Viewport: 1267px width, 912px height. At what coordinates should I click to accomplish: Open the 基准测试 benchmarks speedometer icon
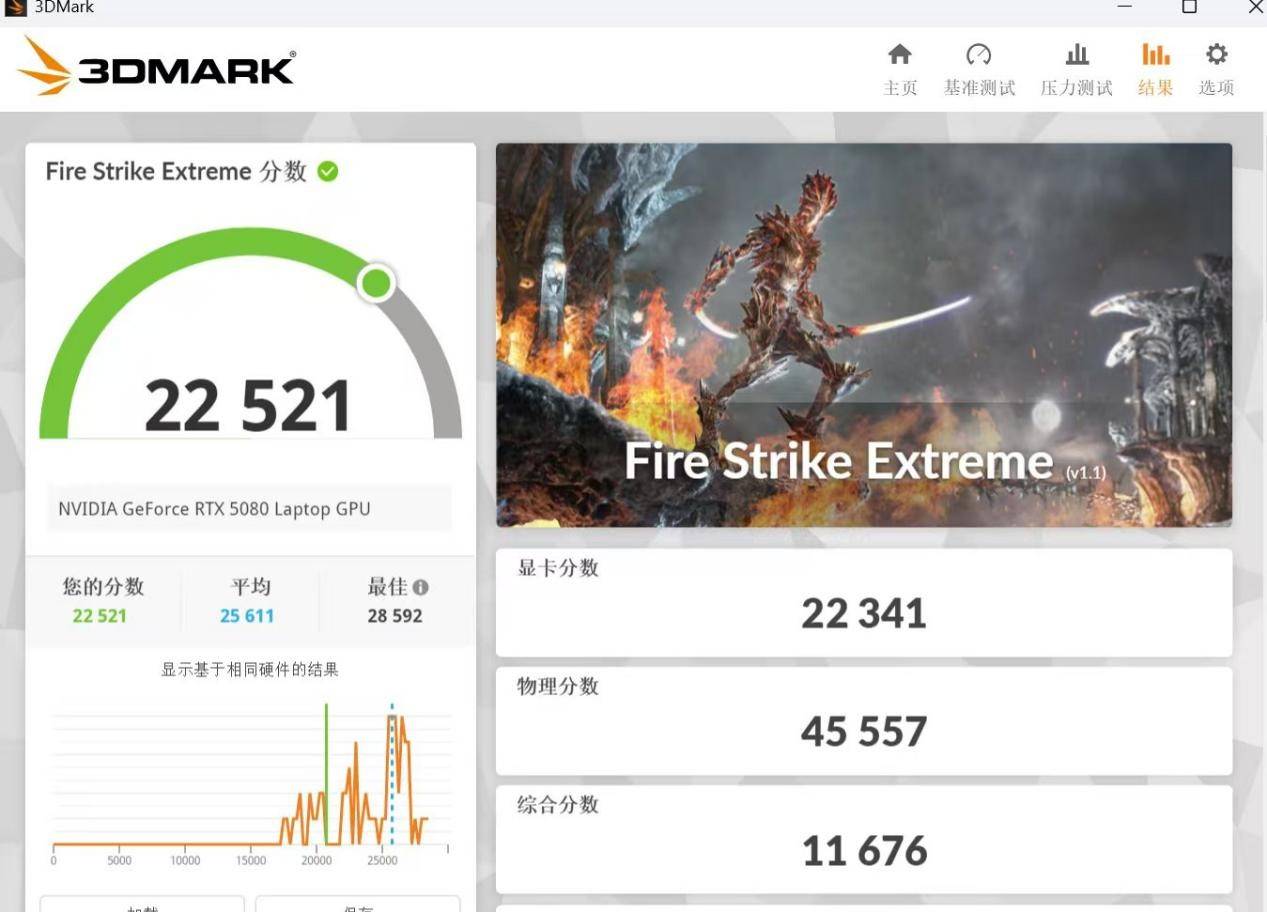978,56
